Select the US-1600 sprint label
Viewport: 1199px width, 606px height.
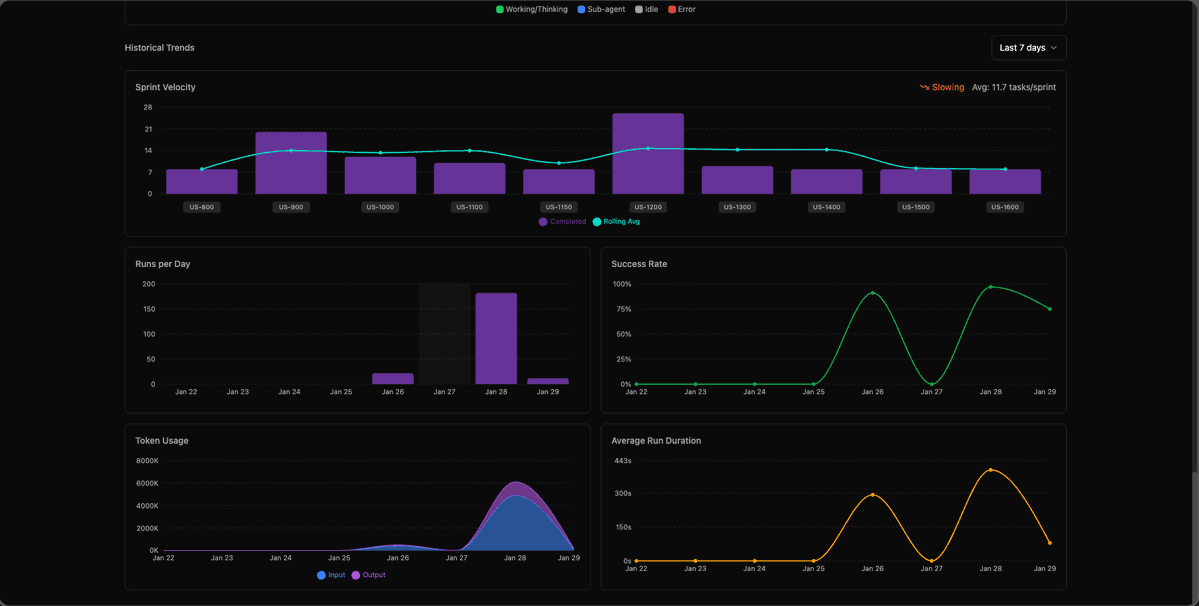coord(1004,207)
